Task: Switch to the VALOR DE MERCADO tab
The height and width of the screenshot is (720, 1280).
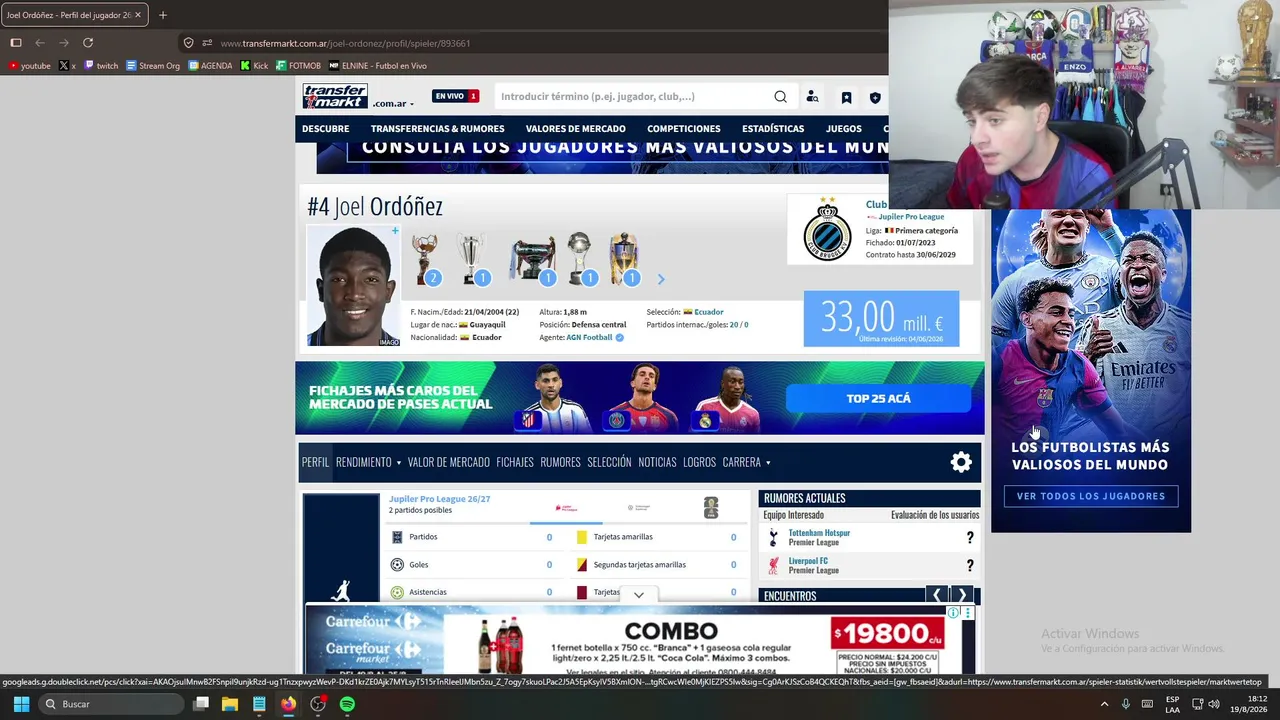Action: [x=449, y=462]
